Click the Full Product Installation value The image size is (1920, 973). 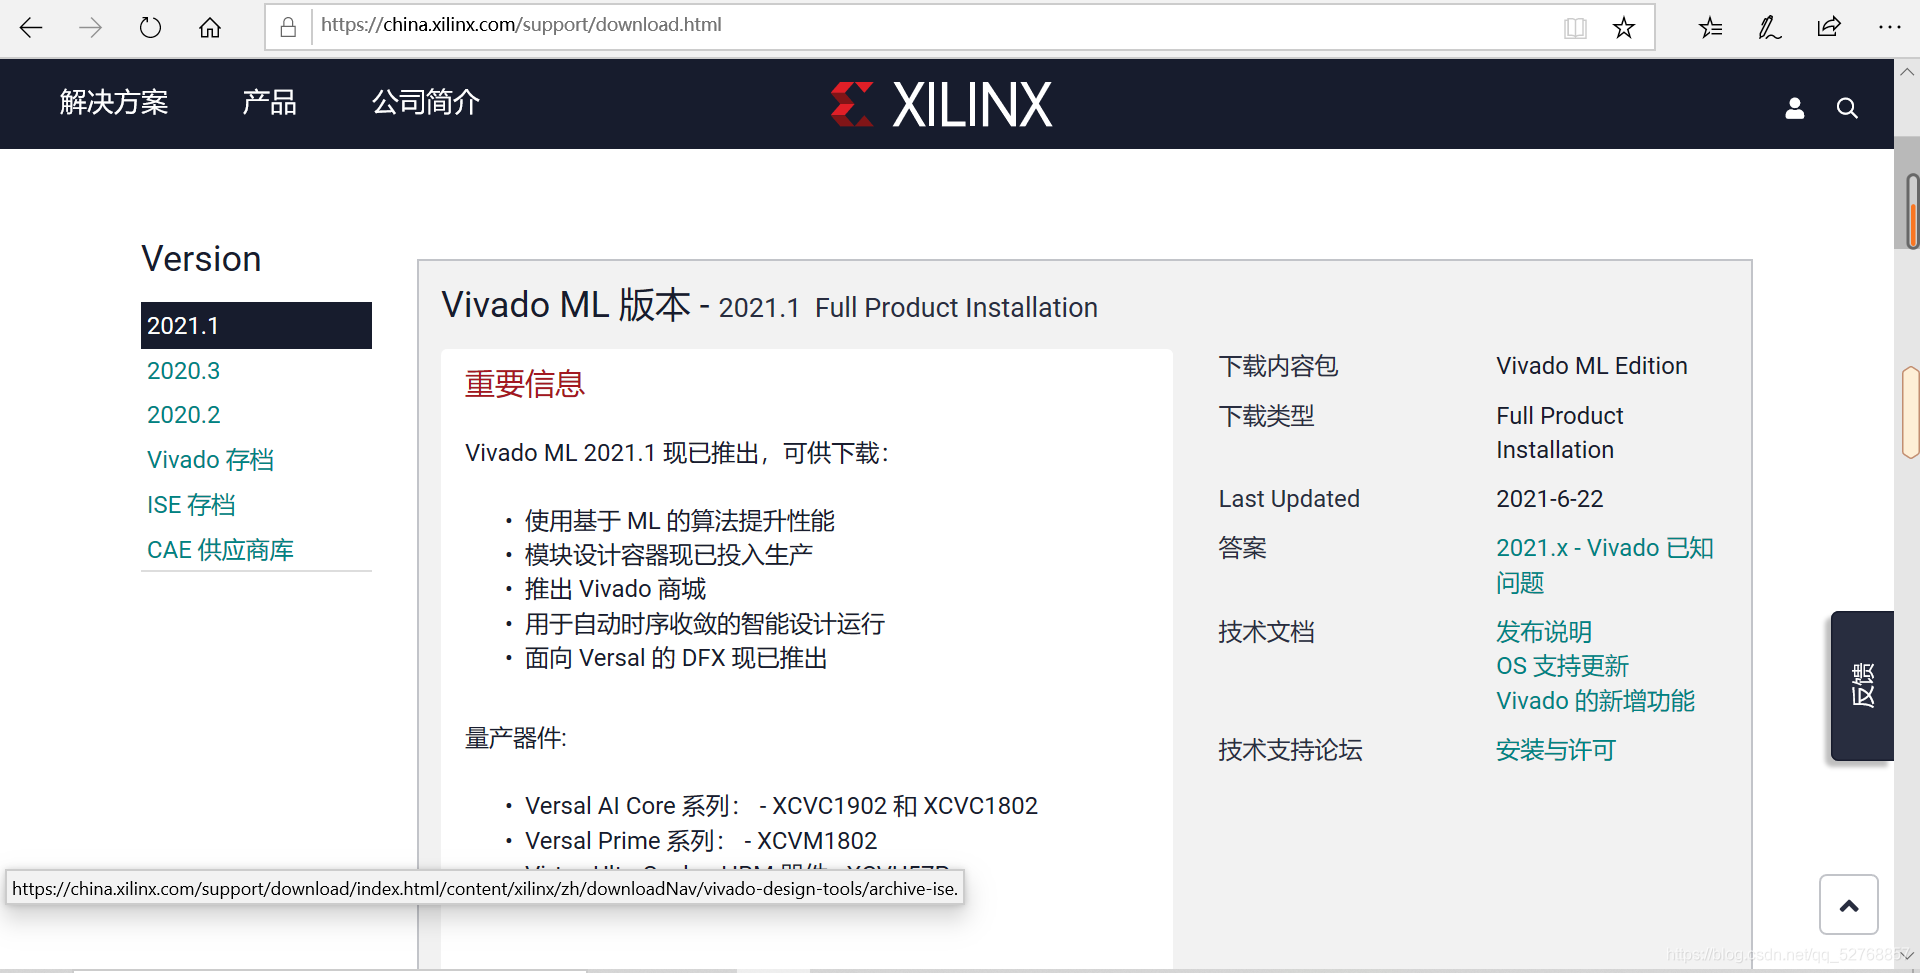coord(1559,433)
